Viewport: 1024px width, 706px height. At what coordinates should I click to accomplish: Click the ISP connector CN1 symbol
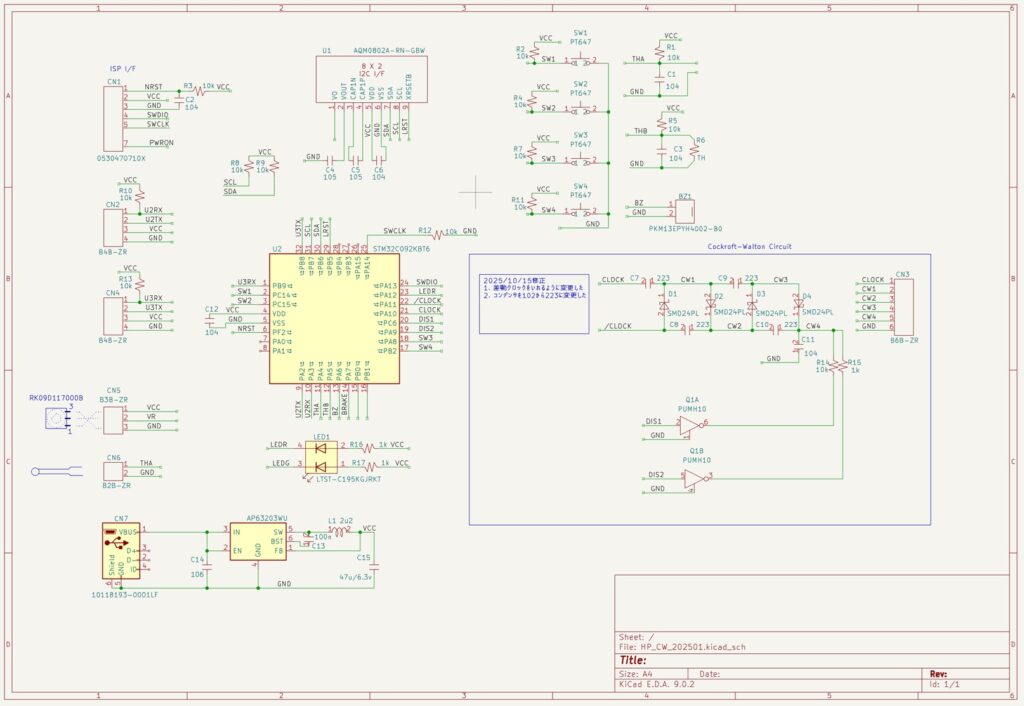(113, 116)
